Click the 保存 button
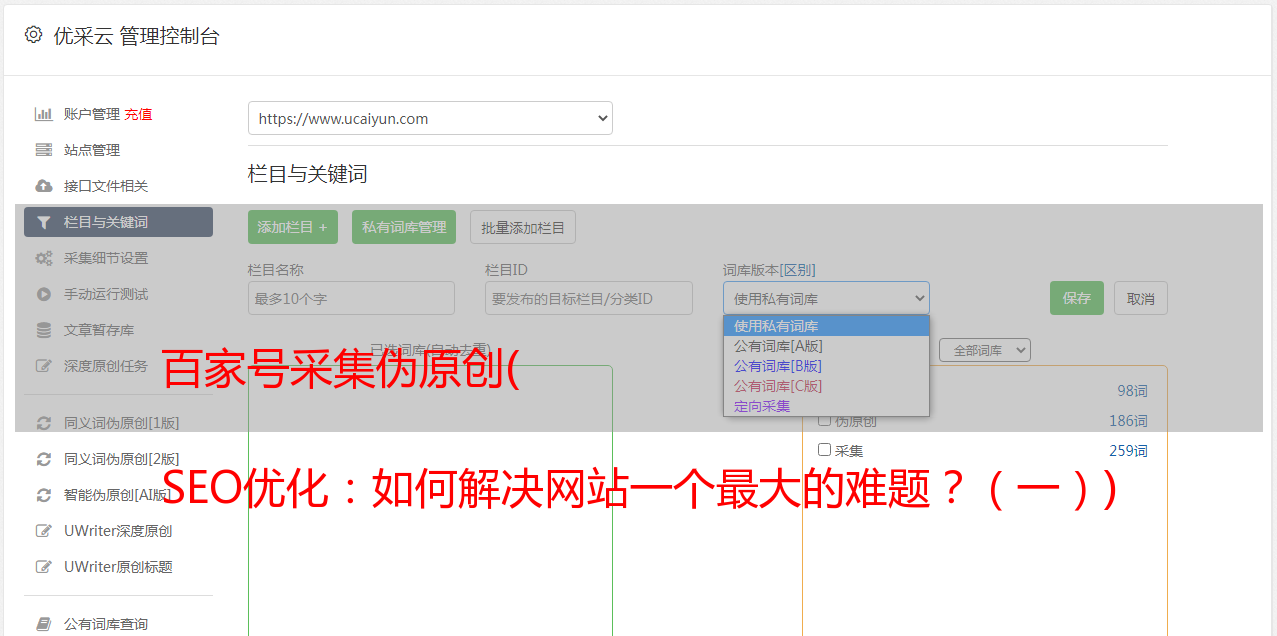Image resolution: width=1277 pixels, height=636 pixels. [1076, 298]
